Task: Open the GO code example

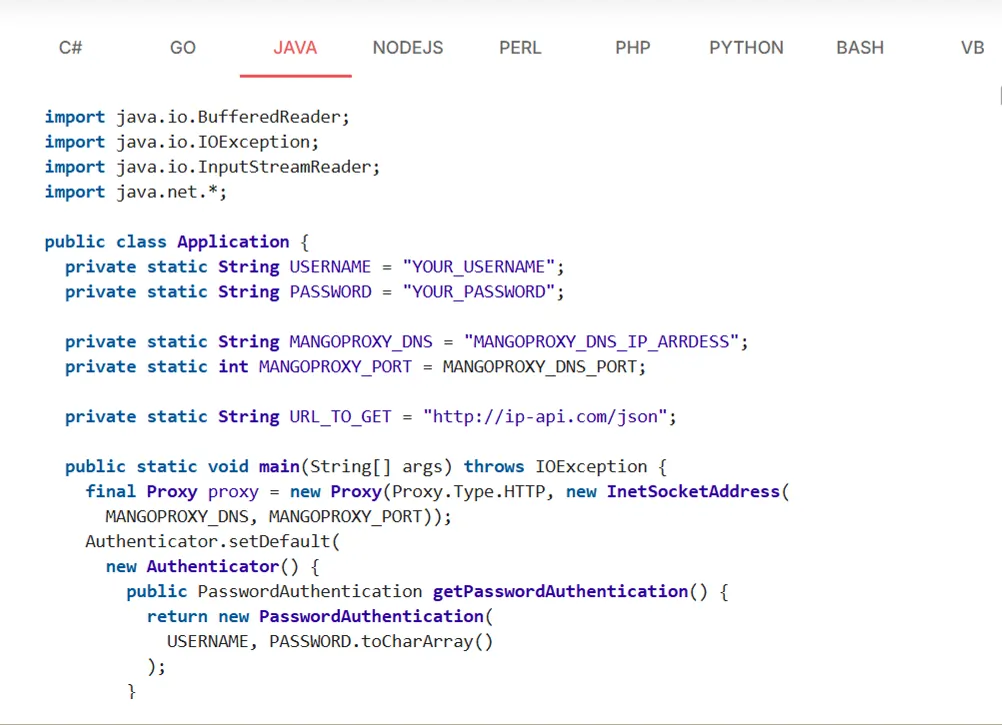Action: [182, 47]
